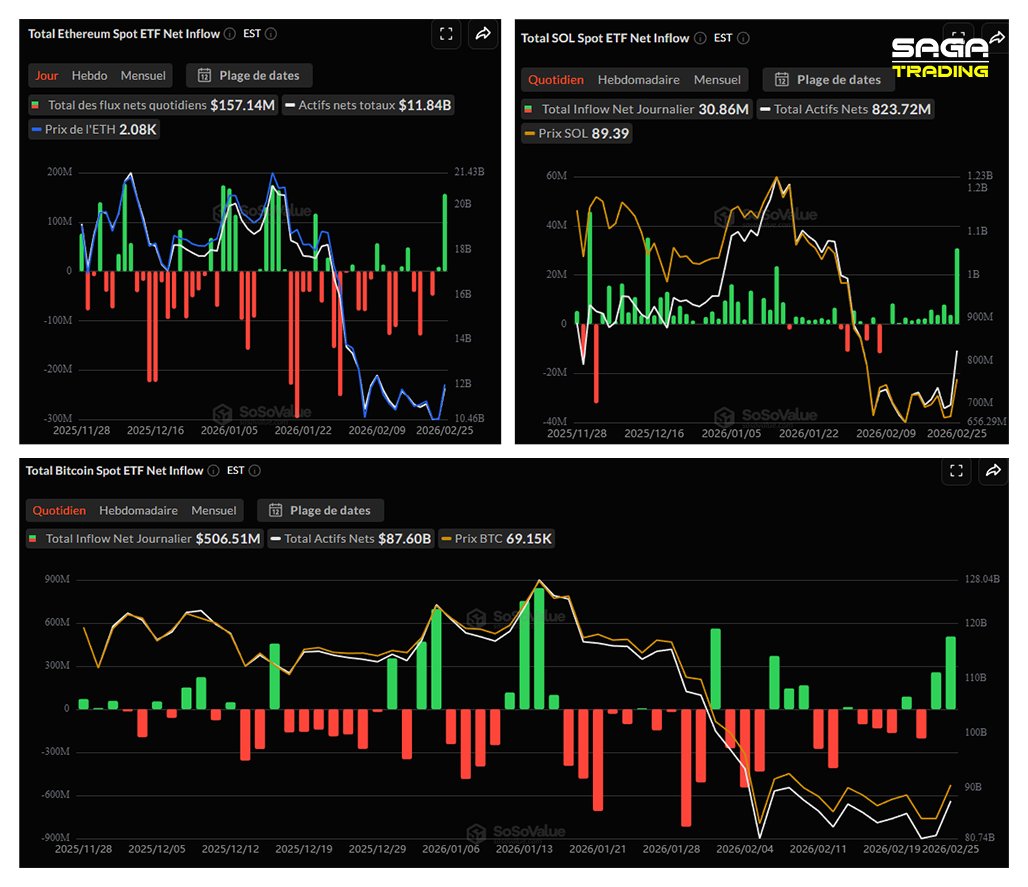Click the share icon on the Ethereum chart
Viewport: 1028px width, 887px height.
[x=483, y=33]
